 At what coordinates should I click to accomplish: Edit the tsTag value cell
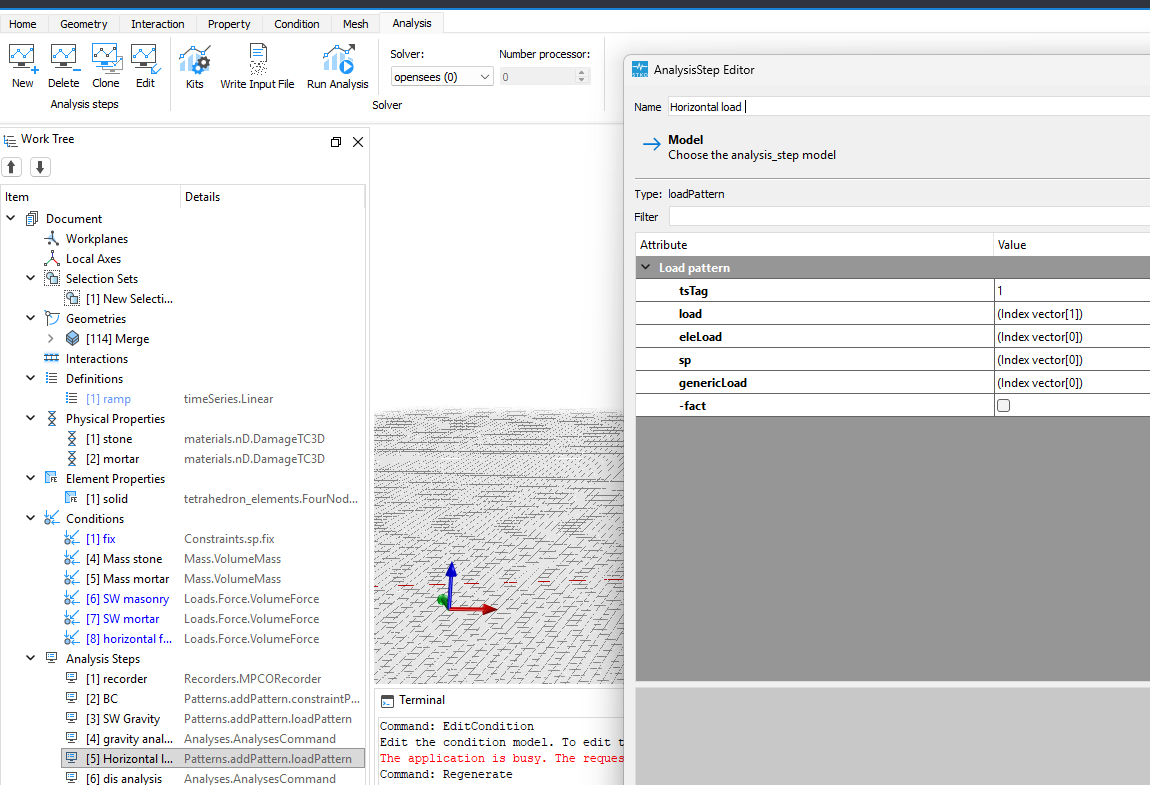click(1072, 291)
